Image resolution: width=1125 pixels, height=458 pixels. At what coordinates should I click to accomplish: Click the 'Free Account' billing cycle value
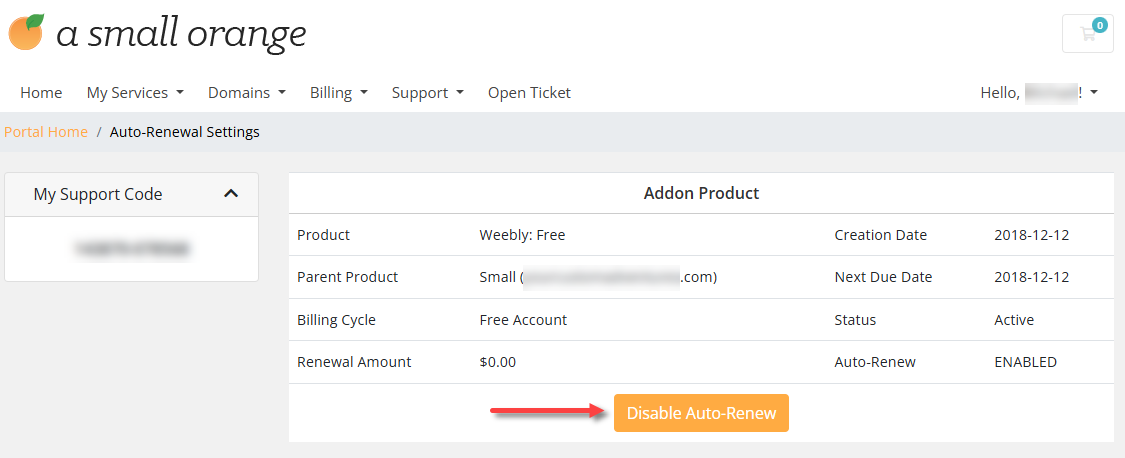tap(523, 320)
